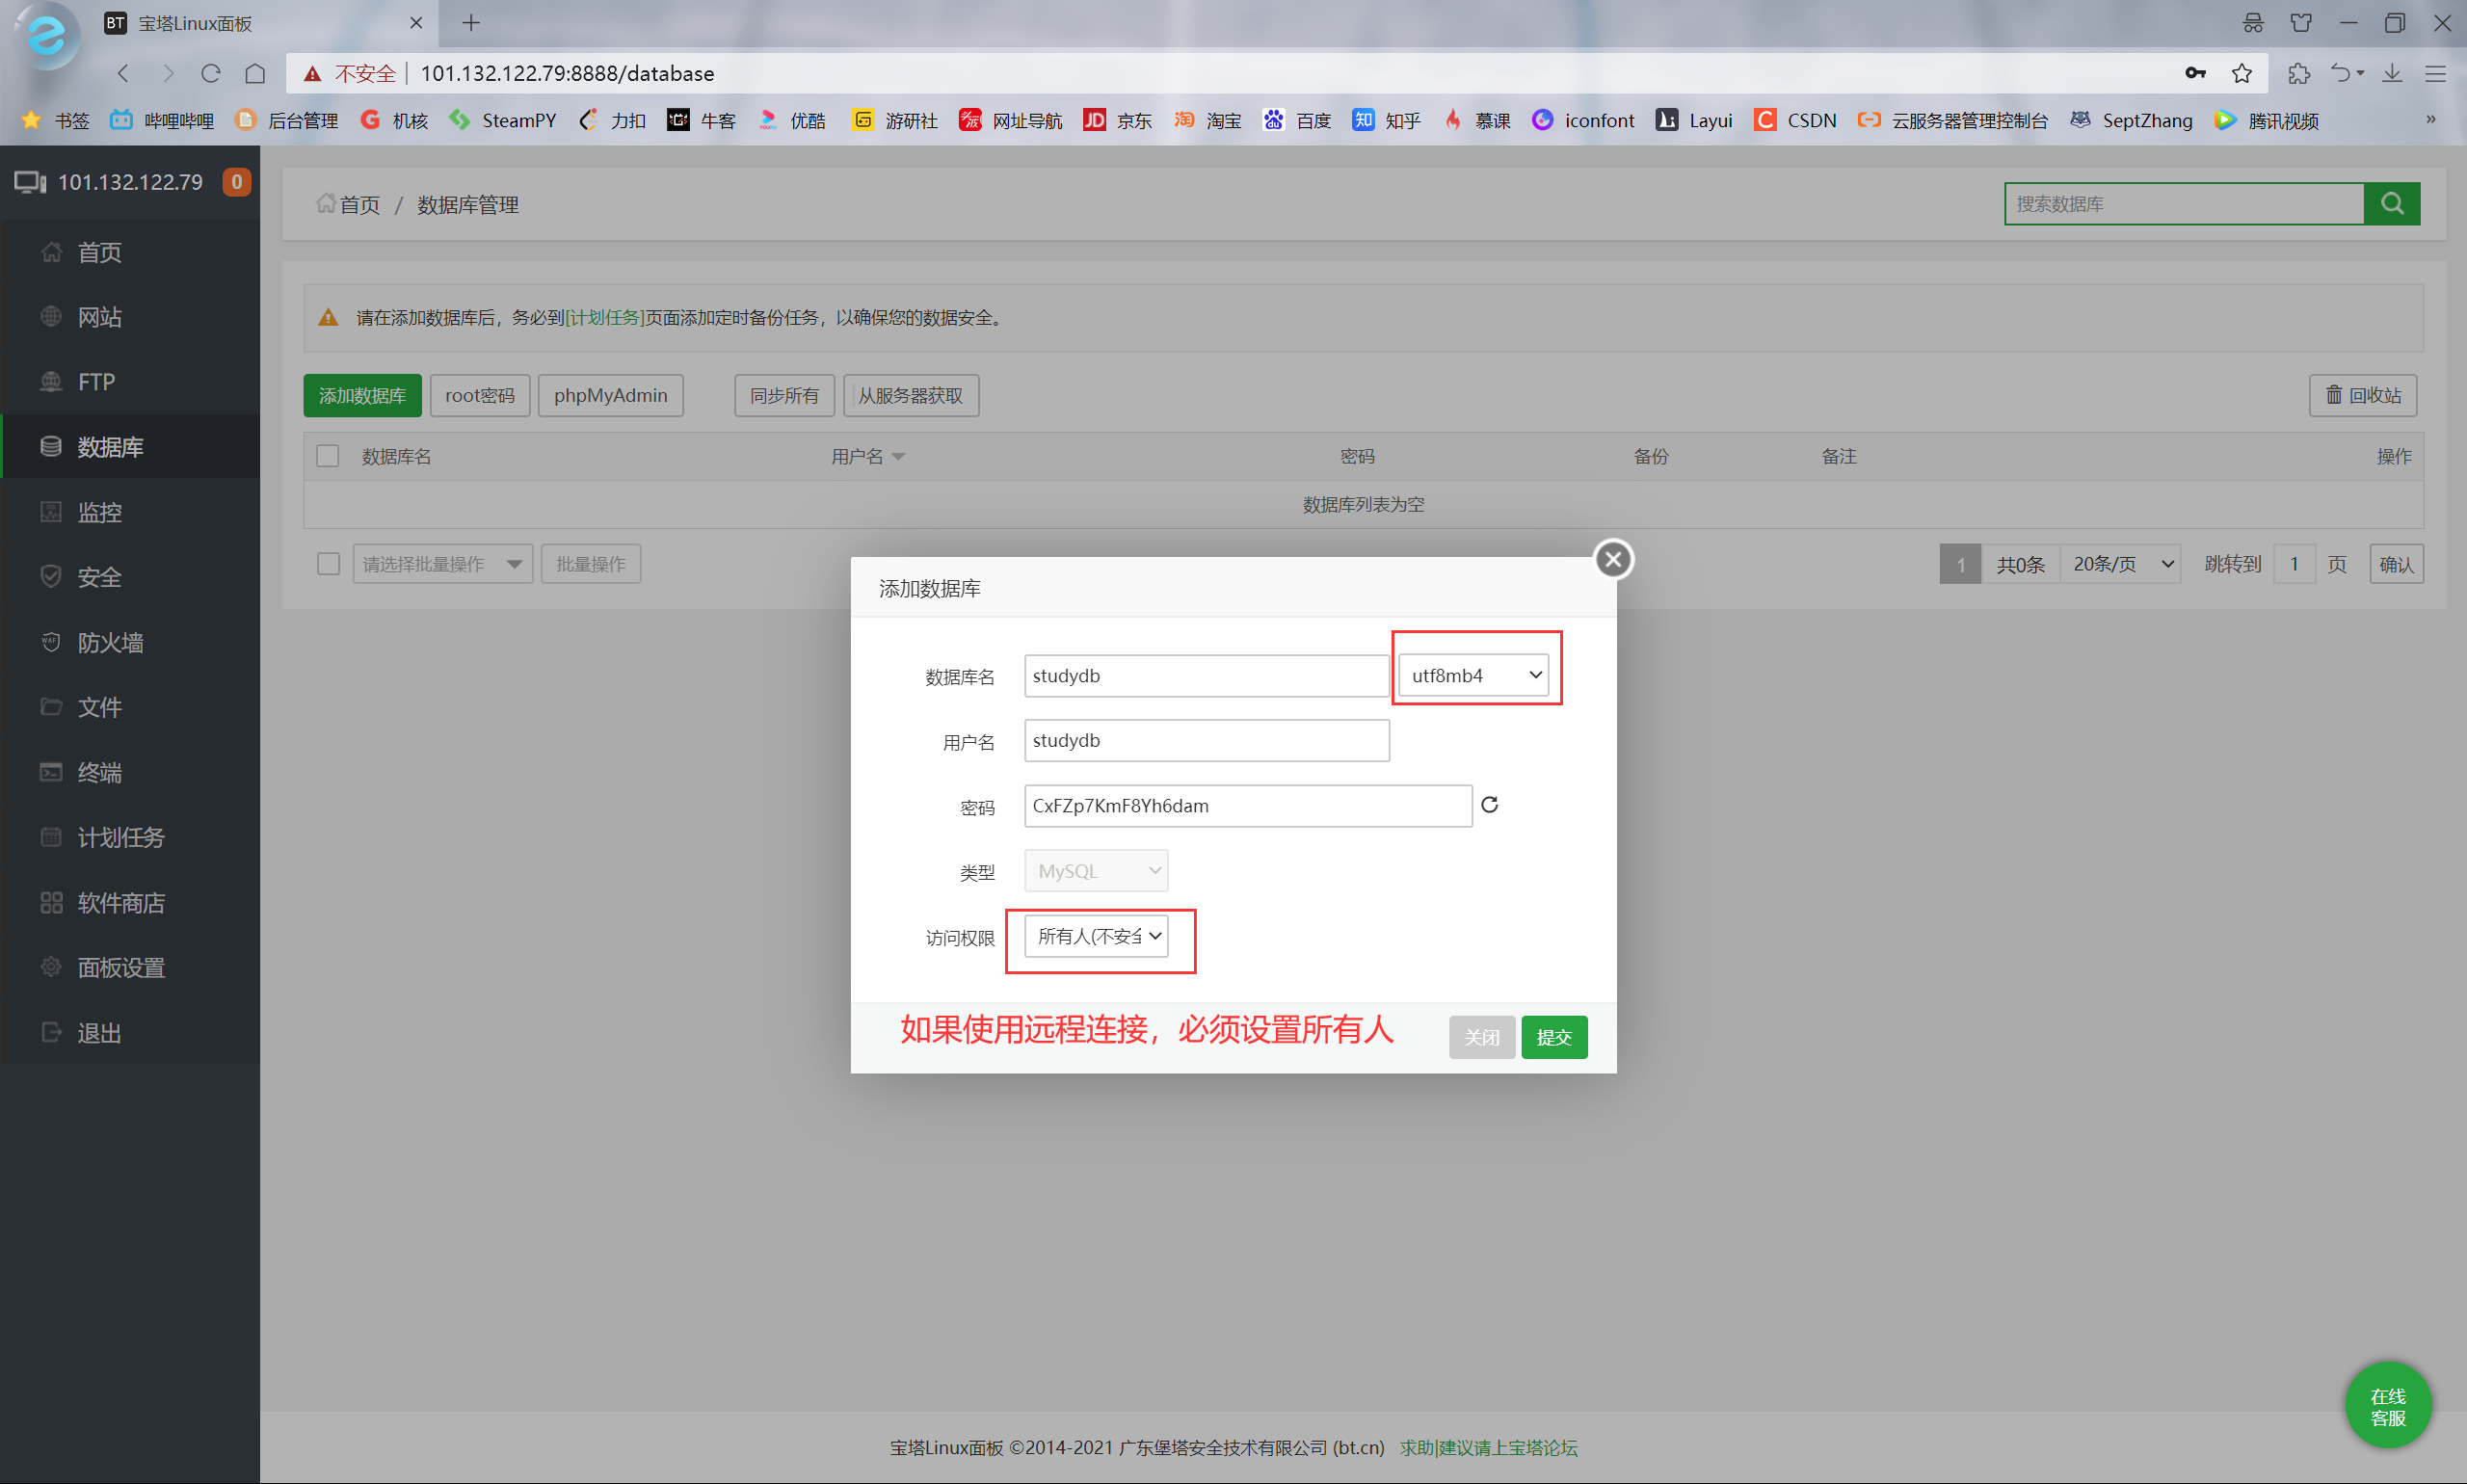Toggle the select-all checkbox in table header
This screenshot has height=1484, width=2467.
click(x=328, y=457)
